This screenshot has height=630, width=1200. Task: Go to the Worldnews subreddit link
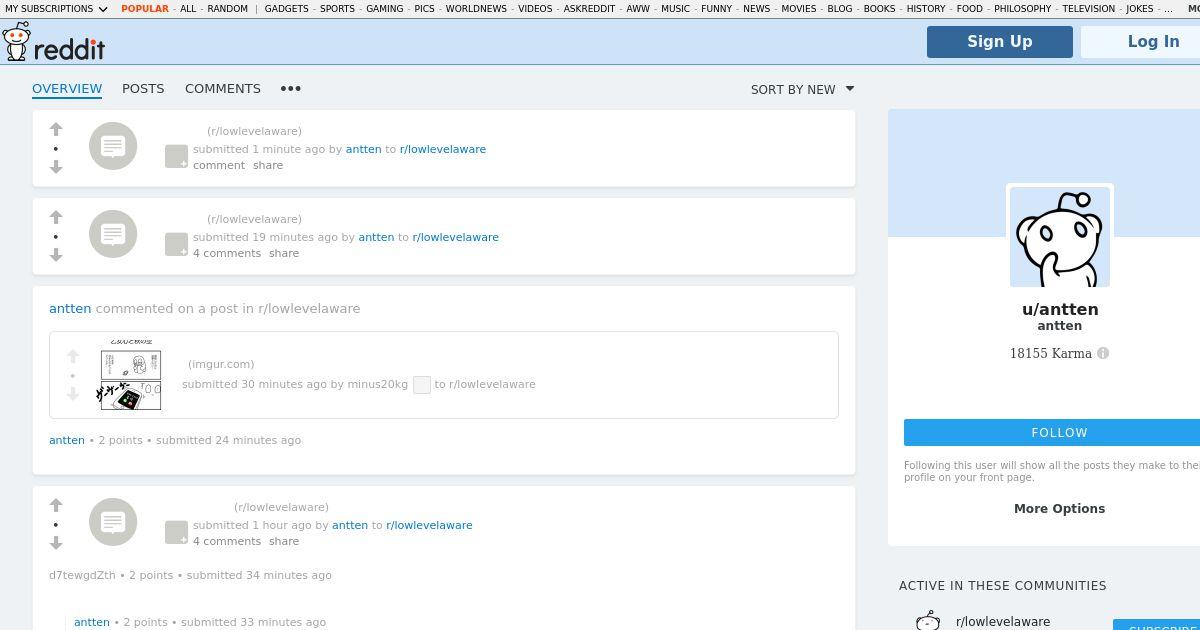pos(476,9)
